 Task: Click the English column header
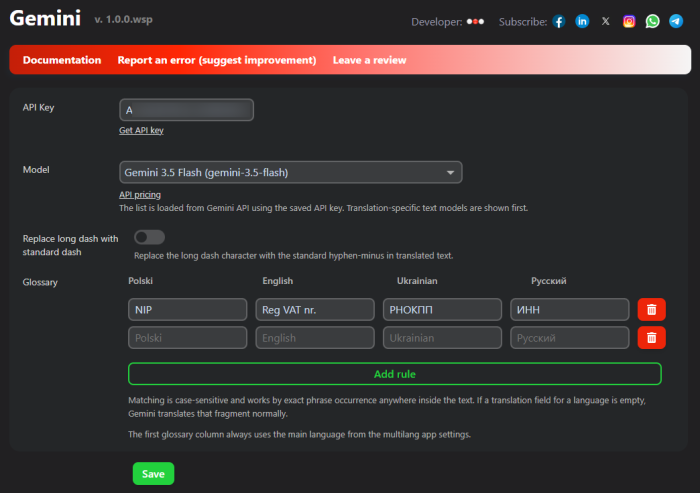tap(278, 280)
